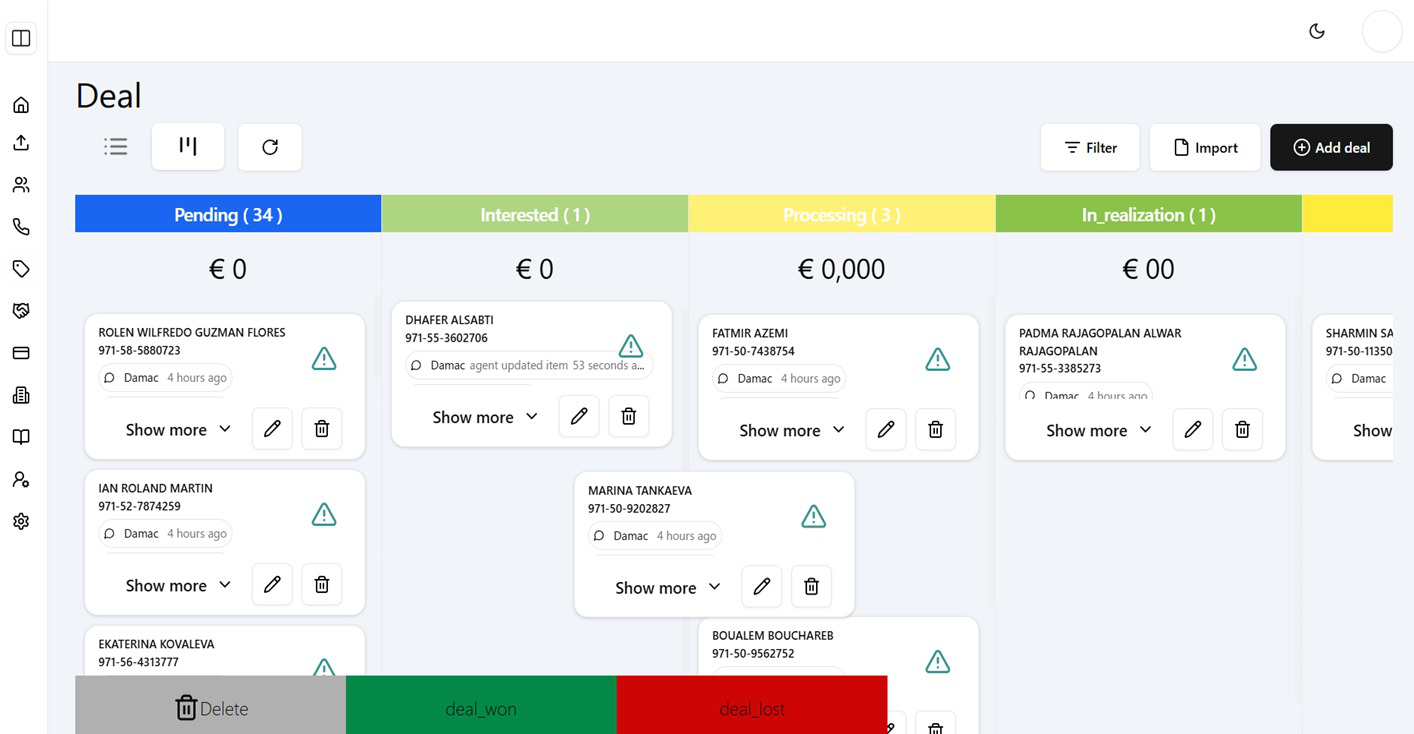Click the green deal_won zone
This screenshot has width=1414, height=734.
[481, 705]
